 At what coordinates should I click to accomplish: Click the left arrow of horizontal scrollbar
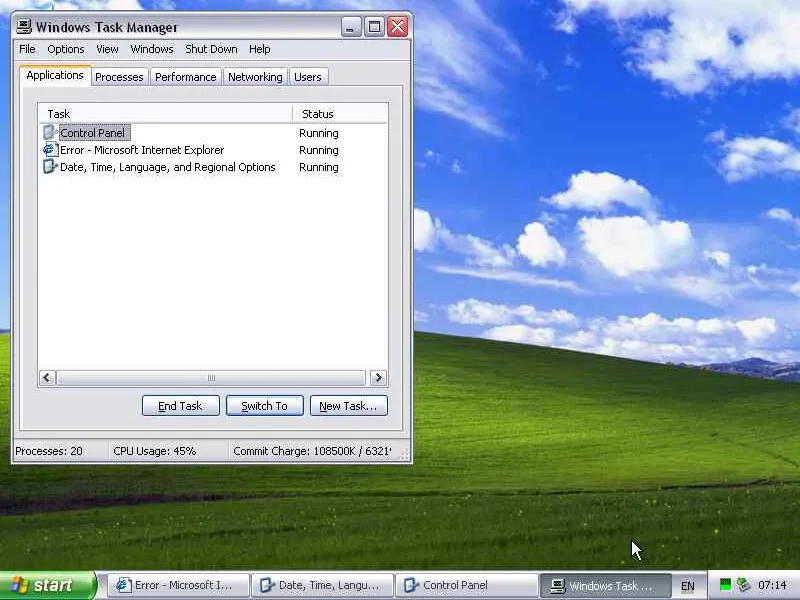47,378
